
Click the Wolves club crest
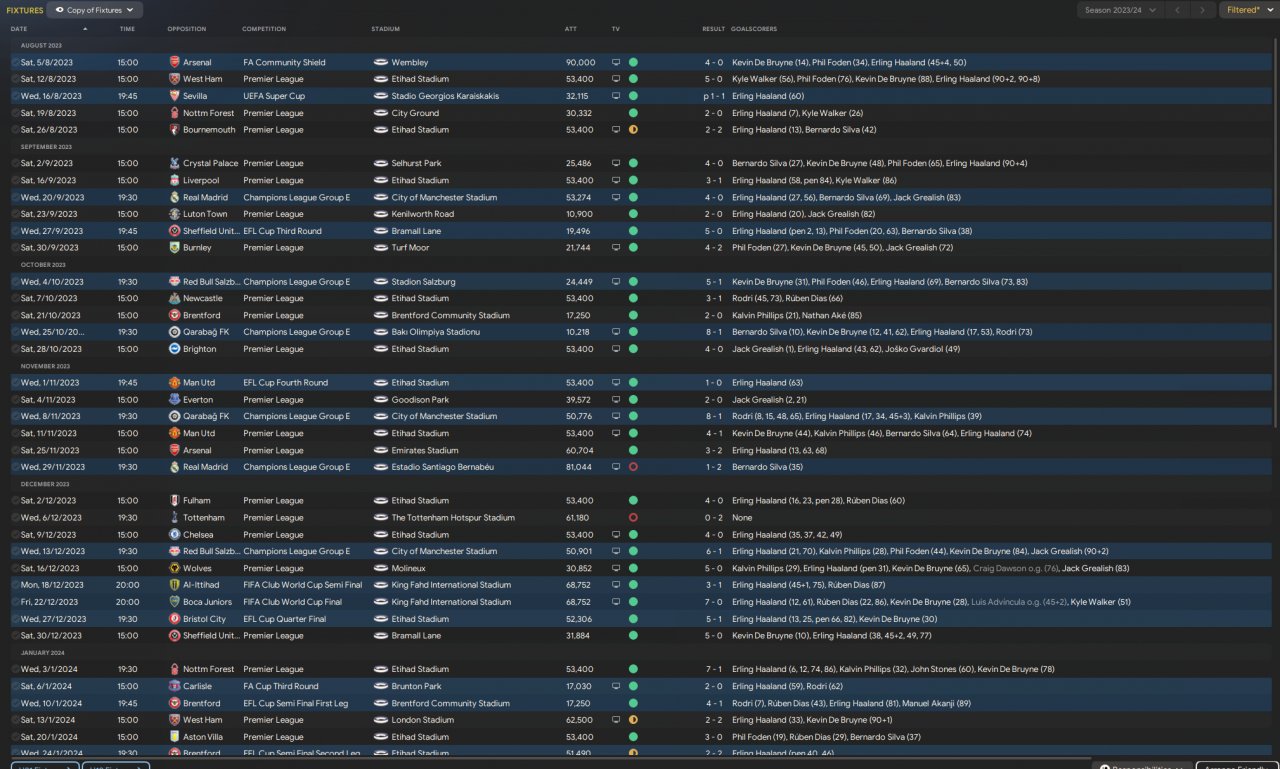coord(175,568)
